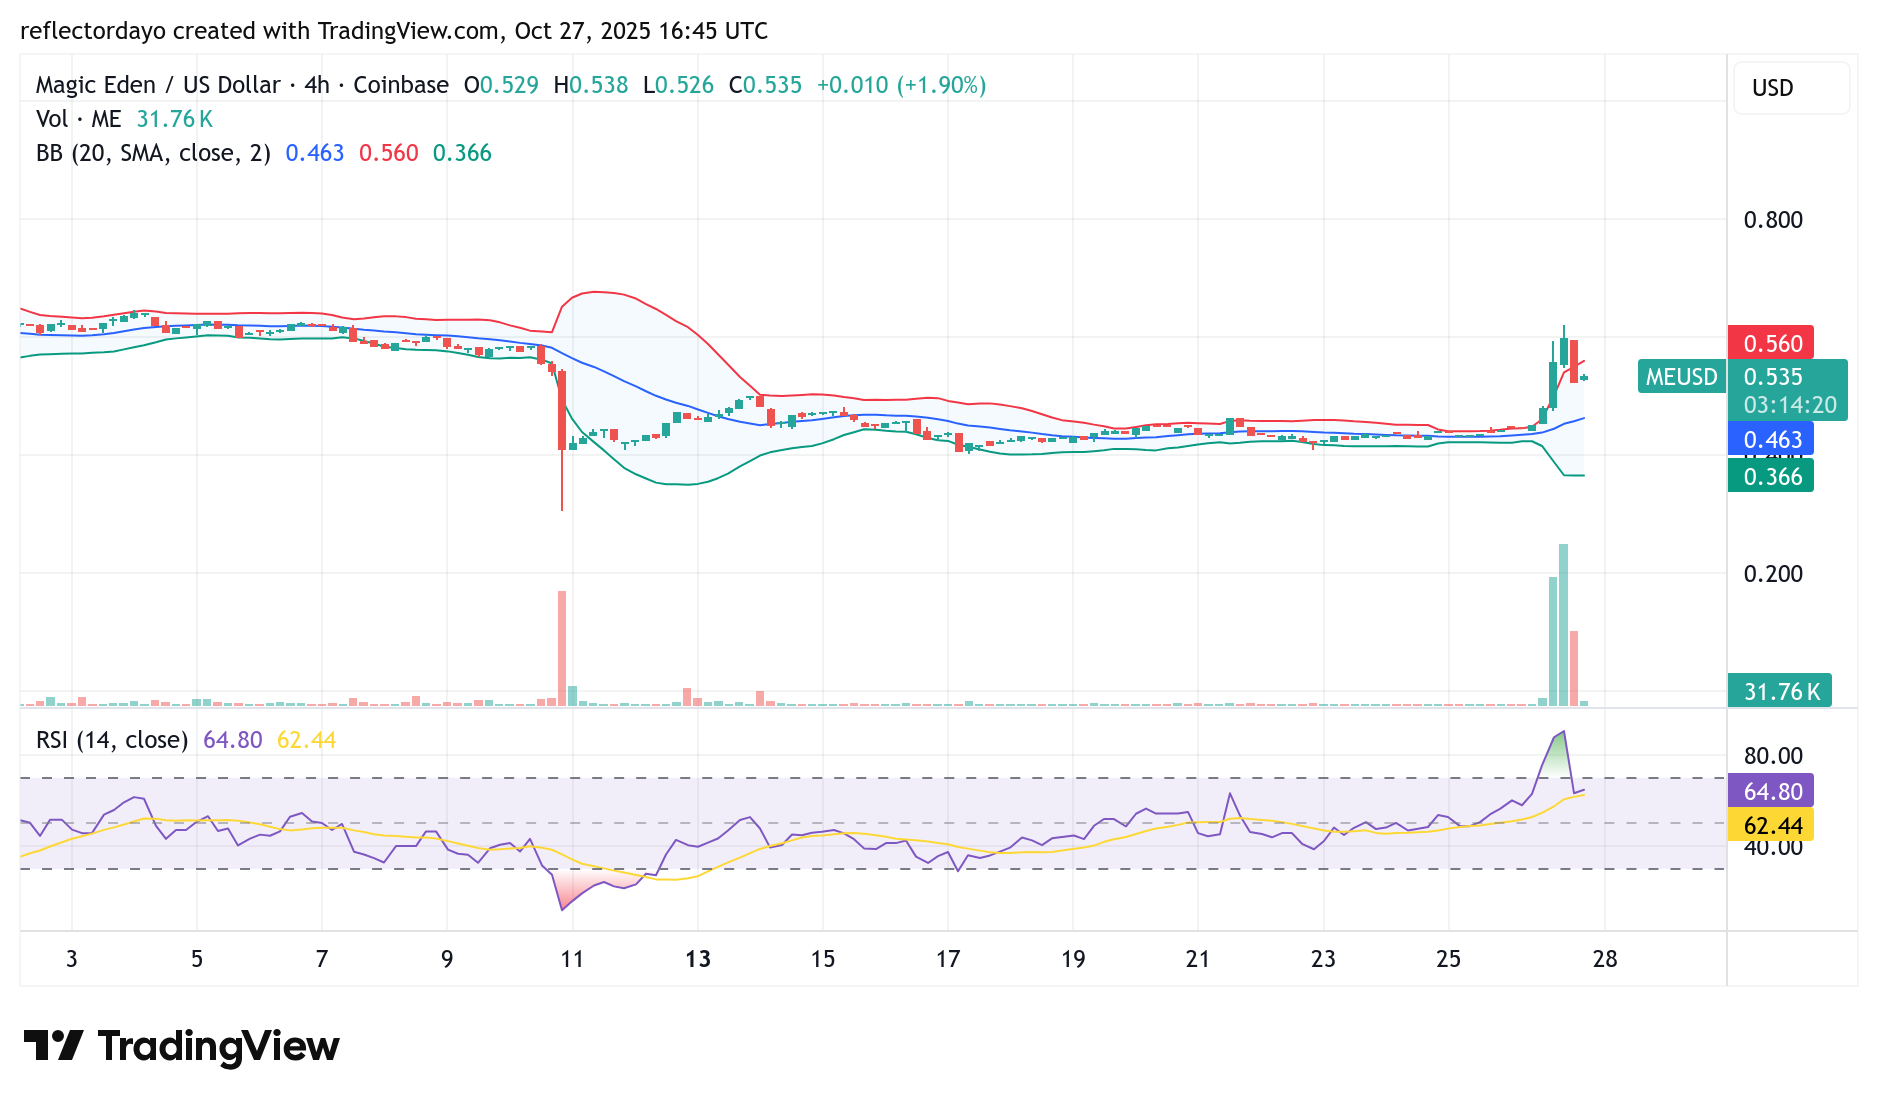Open the USD currency selector
1878x1106 pixels.
tap(1791, 88)
